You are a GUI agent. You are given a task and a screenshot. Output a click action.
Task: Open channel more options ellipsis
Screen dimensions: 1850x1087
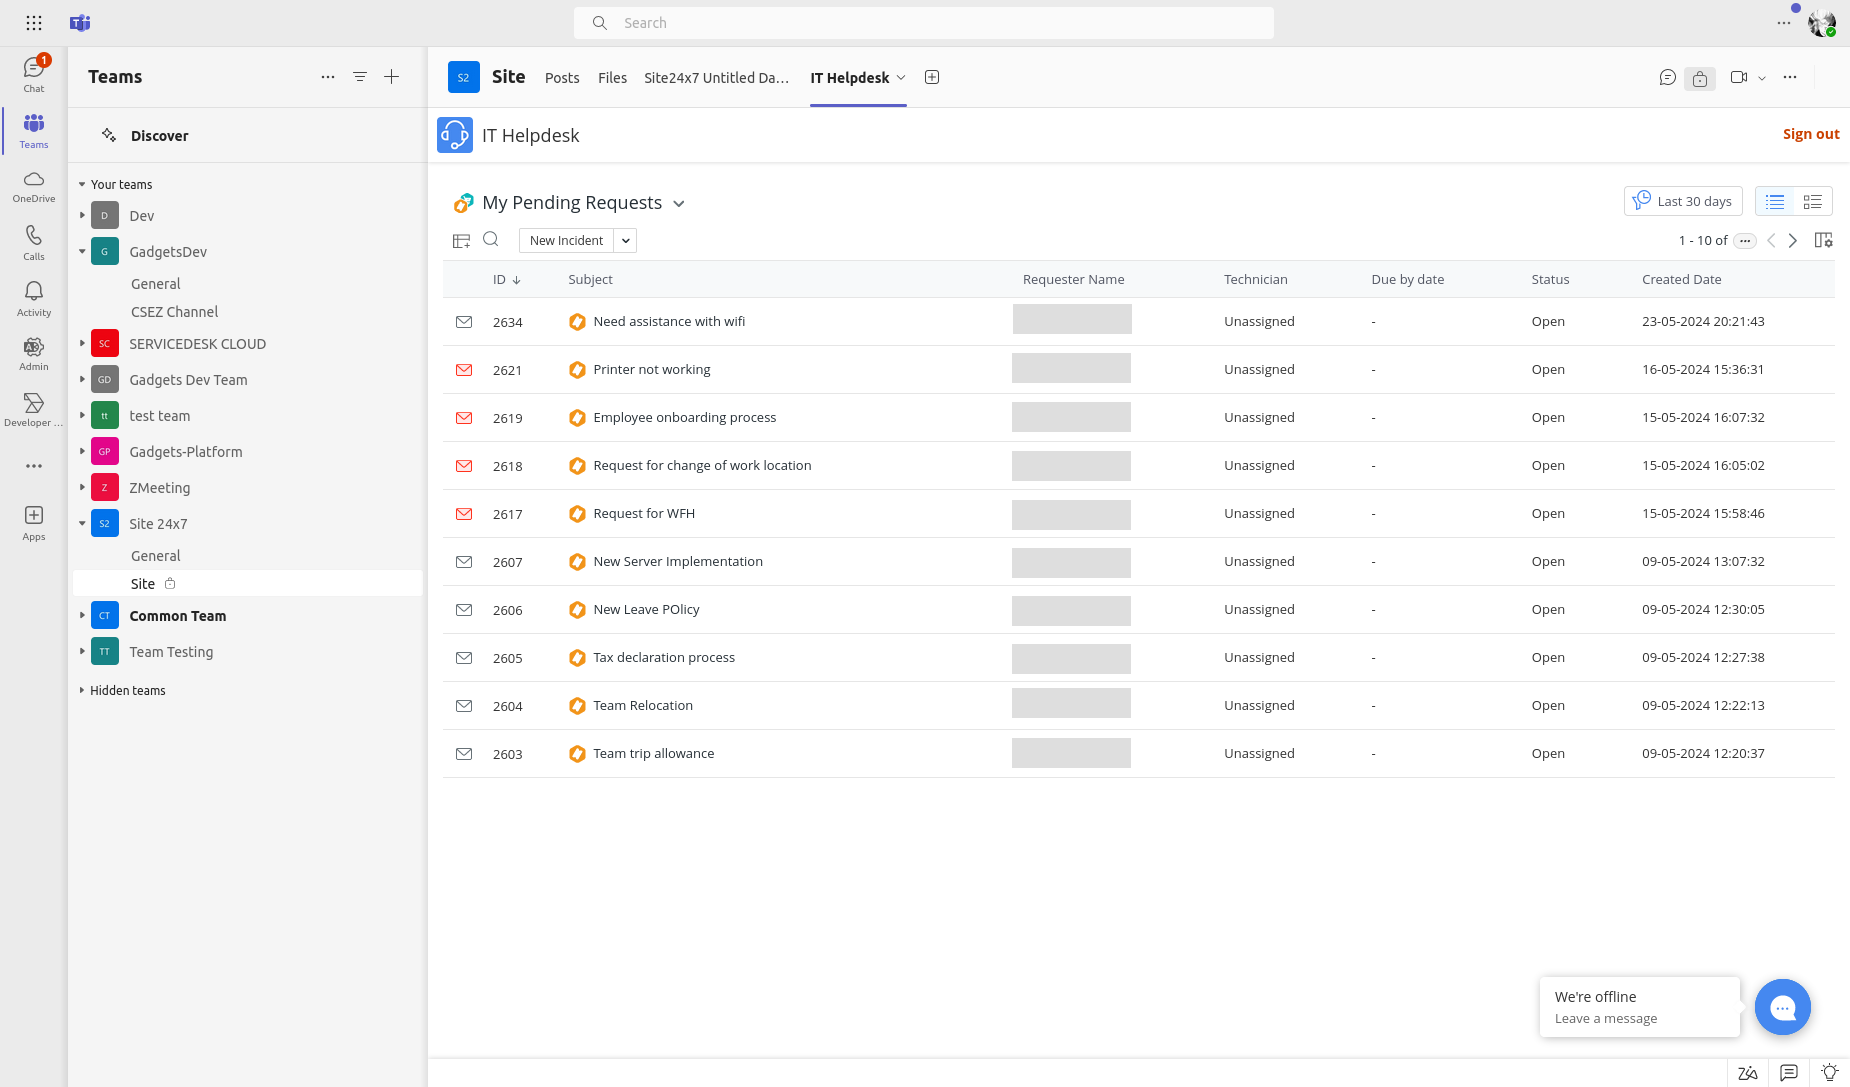[x=1790, y=77]
